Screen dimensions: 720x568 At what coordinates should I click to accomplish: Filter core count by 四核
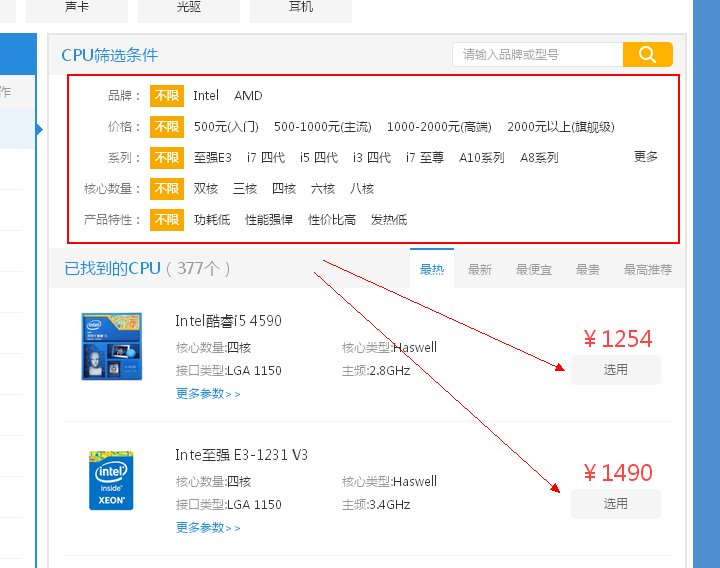pos(284,189)
